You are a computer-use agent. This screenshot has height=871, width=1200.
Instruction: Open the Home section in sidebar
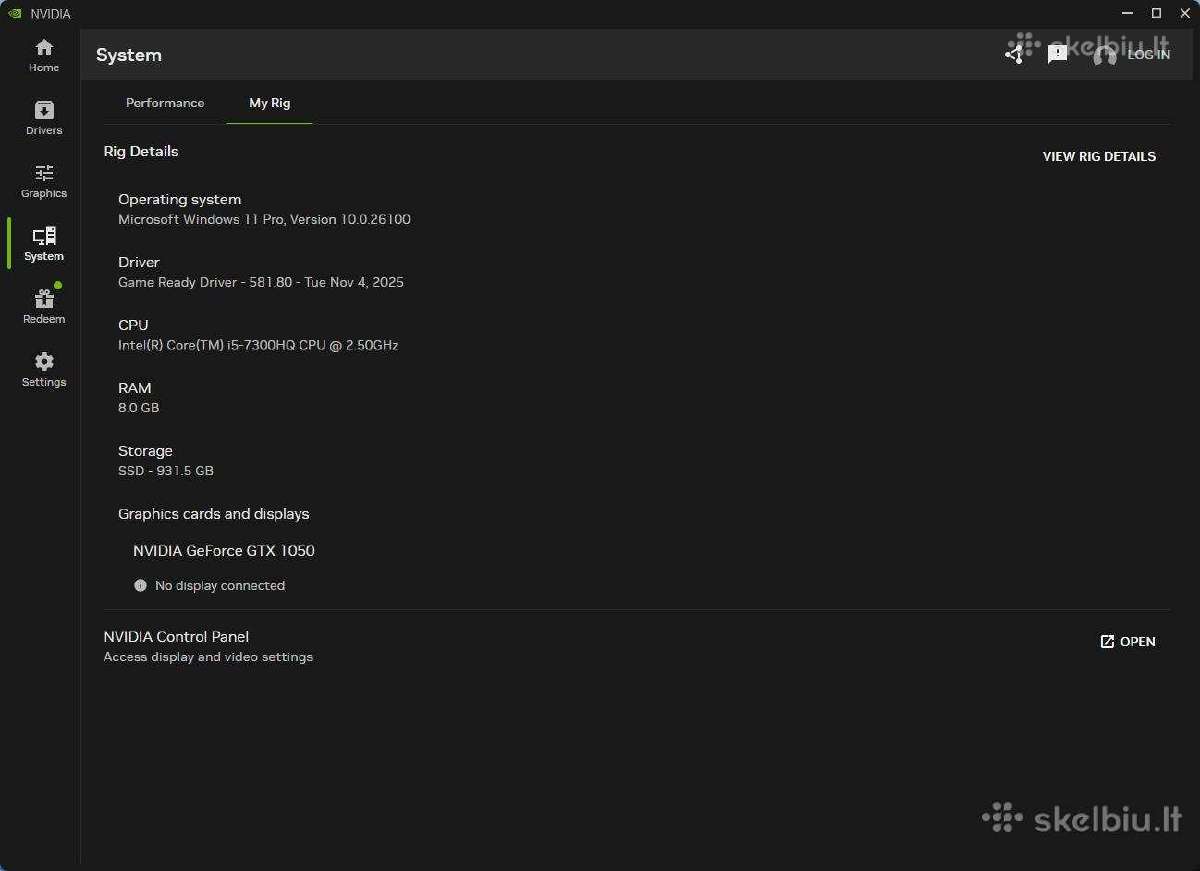click(44, 55)
